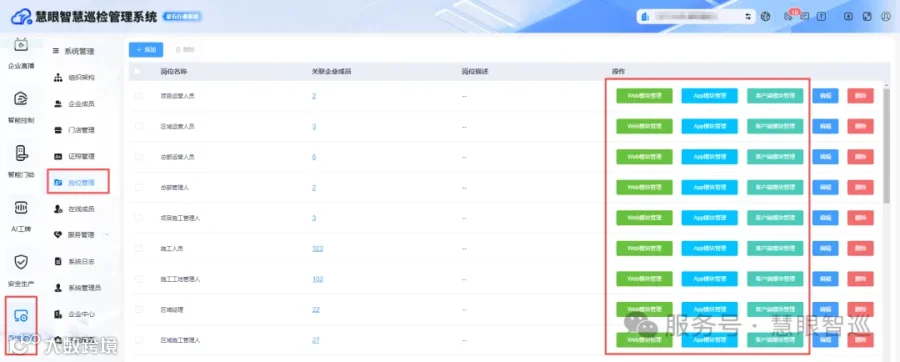Open the 企业直播 module icon
This screenshot has height=362, width=900.
click(21, 45)
